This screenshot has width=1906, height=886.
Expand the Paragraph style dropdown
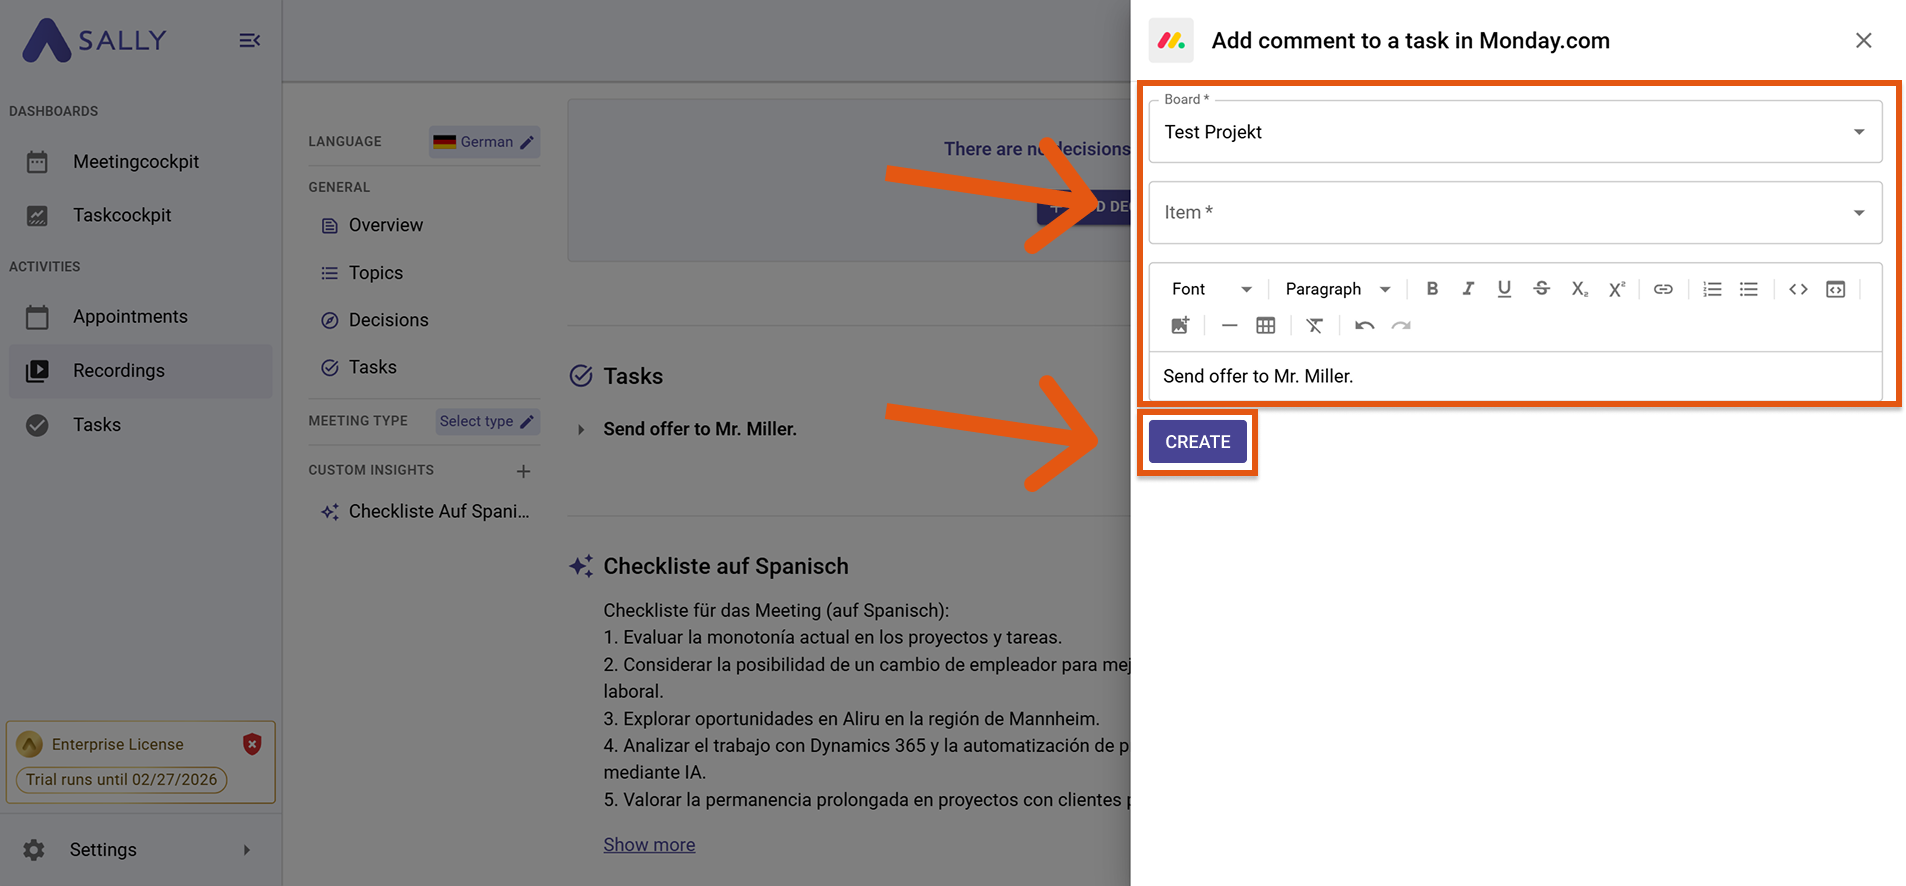click(x=1337, y=289)
